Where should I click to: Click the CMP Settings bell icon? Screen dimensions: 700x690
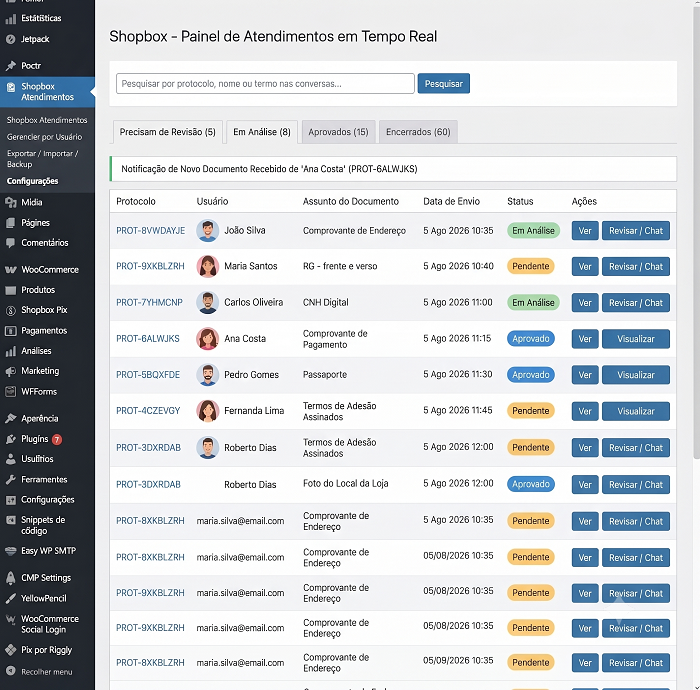pos(11,578)
